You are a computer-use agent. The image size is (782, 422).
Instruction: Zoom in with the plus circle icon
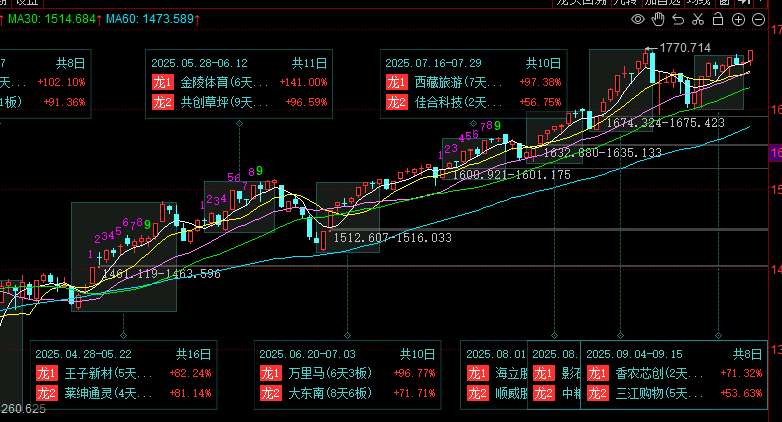(738, 19)
